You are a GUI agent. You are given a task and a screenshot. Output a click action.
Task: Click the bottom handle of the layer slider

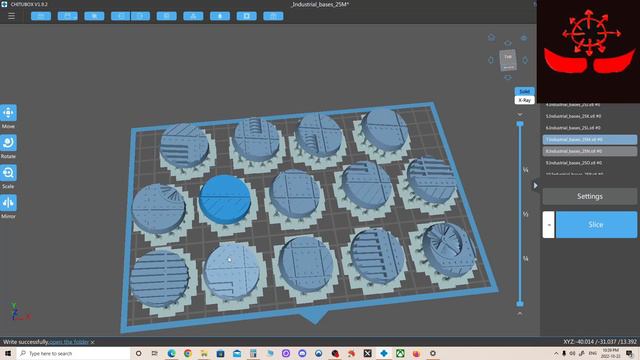(520, 304)
